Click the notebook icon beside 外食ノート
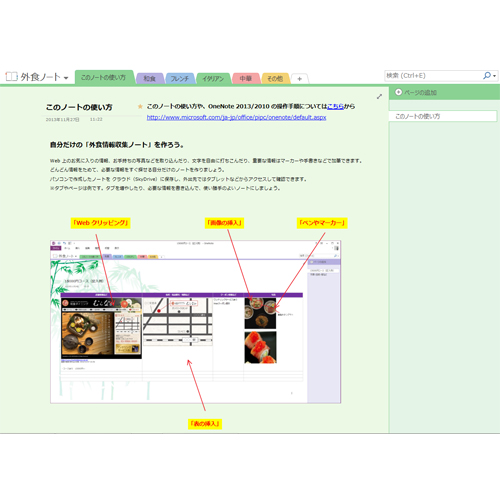The width and height of the screenshot is (500, 500). pyautogui.click(x=11, y=77)
